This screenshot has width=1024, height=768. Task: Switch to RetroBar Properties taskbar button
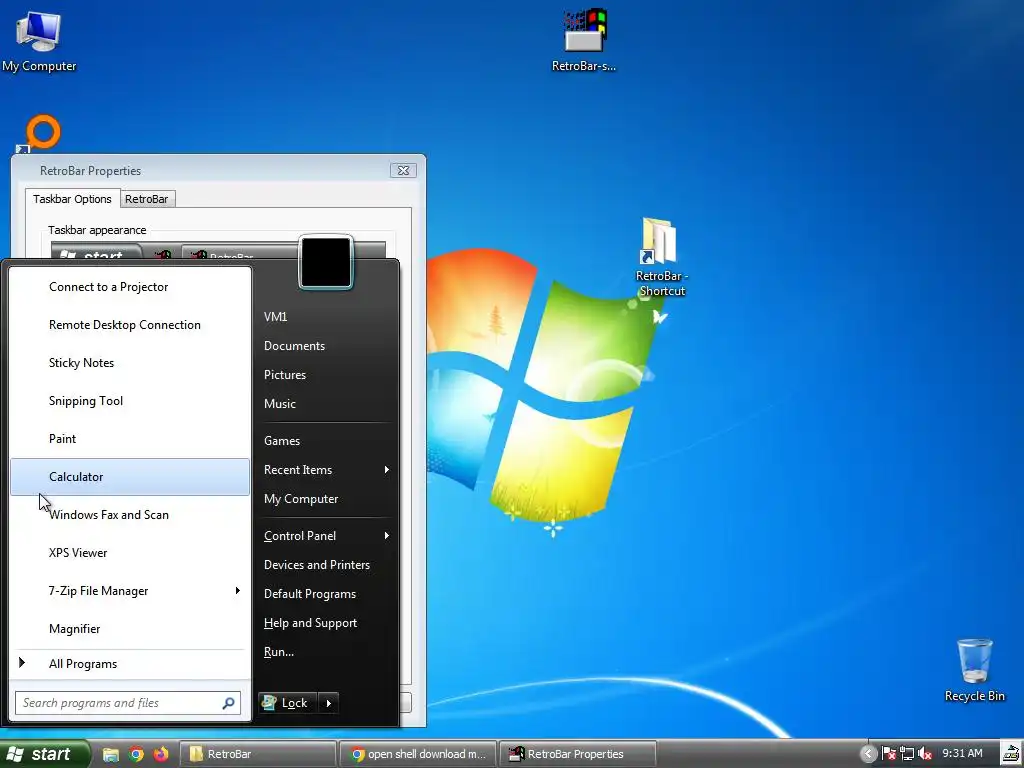pyautogui.click(x=577, y=754)
